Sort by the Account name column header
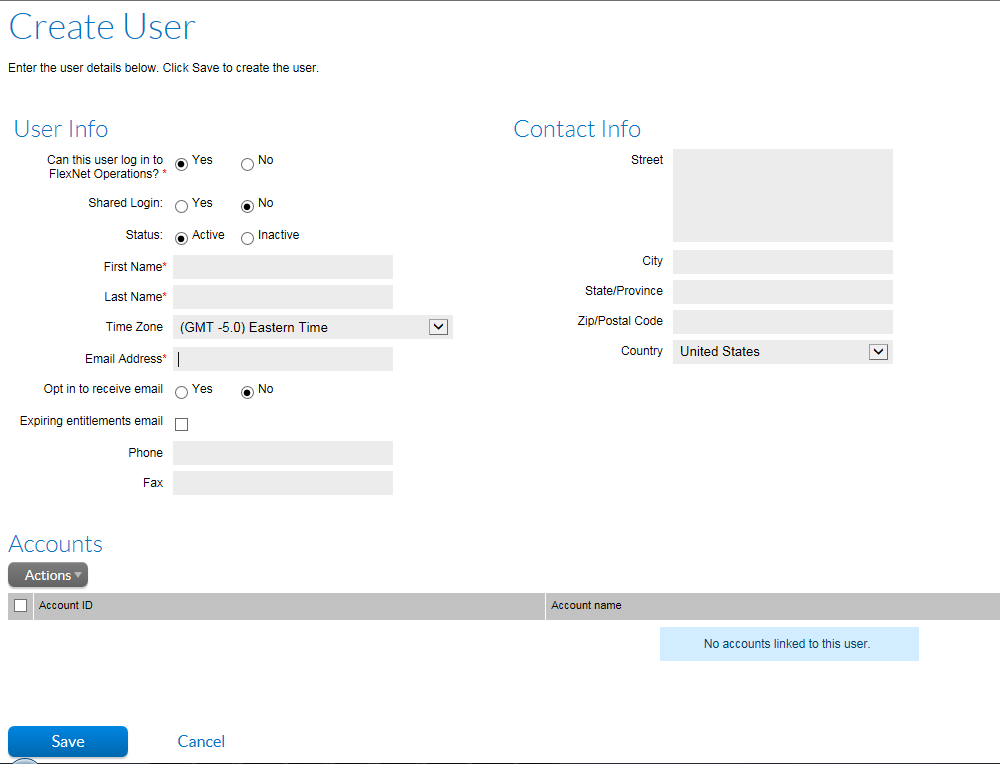Screen dimensions: 1000x764 pos(586,605)
